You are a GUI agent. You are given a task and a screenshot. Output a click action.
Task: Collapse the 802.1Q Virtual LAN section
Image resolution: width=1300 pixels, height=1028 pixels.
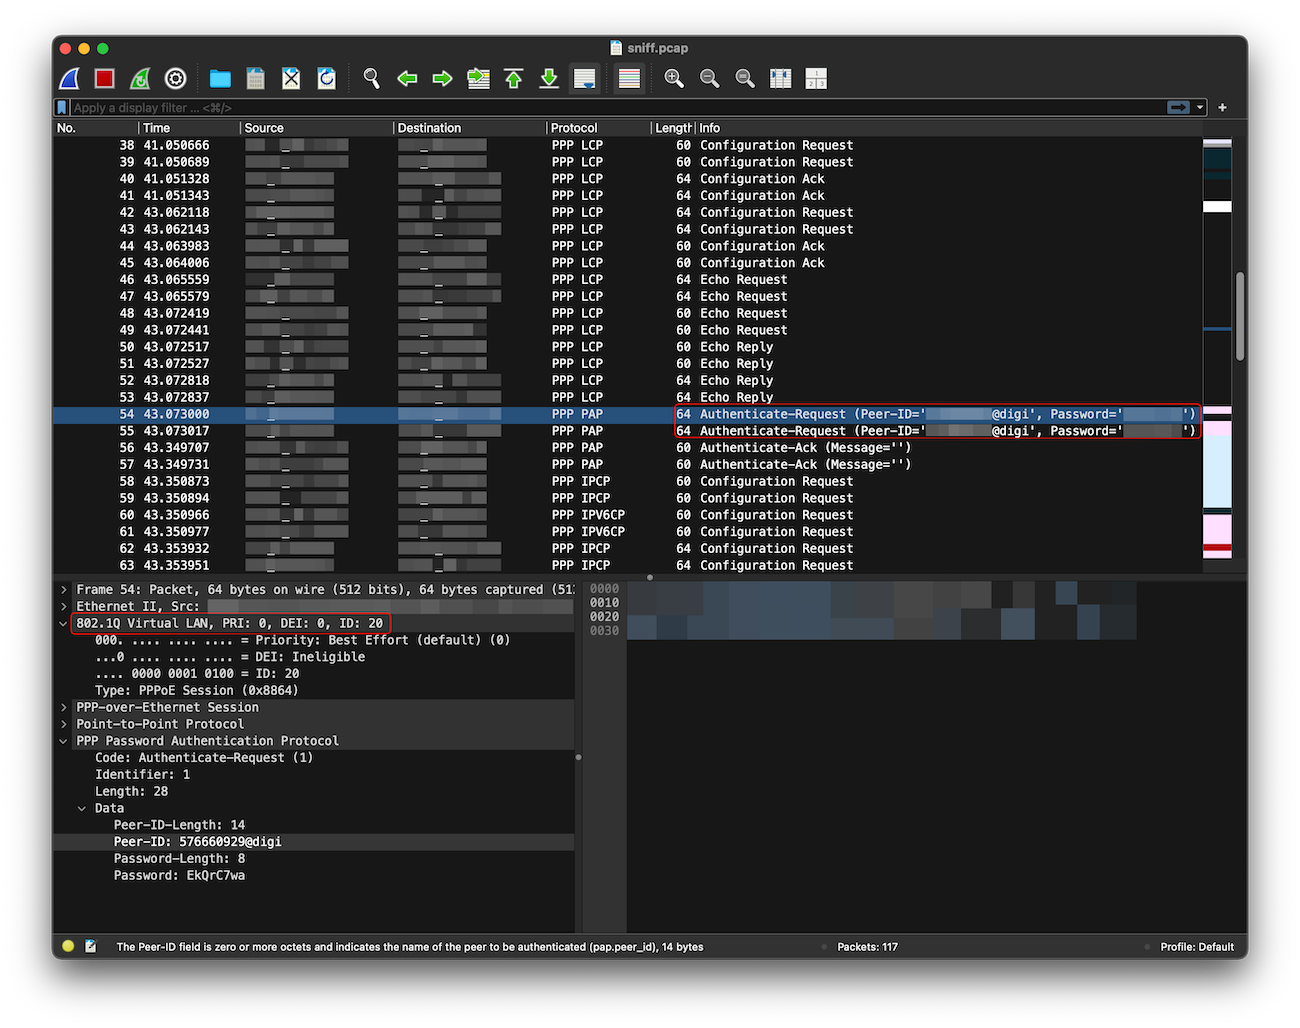pyautogui.click(x=64, y=624)
